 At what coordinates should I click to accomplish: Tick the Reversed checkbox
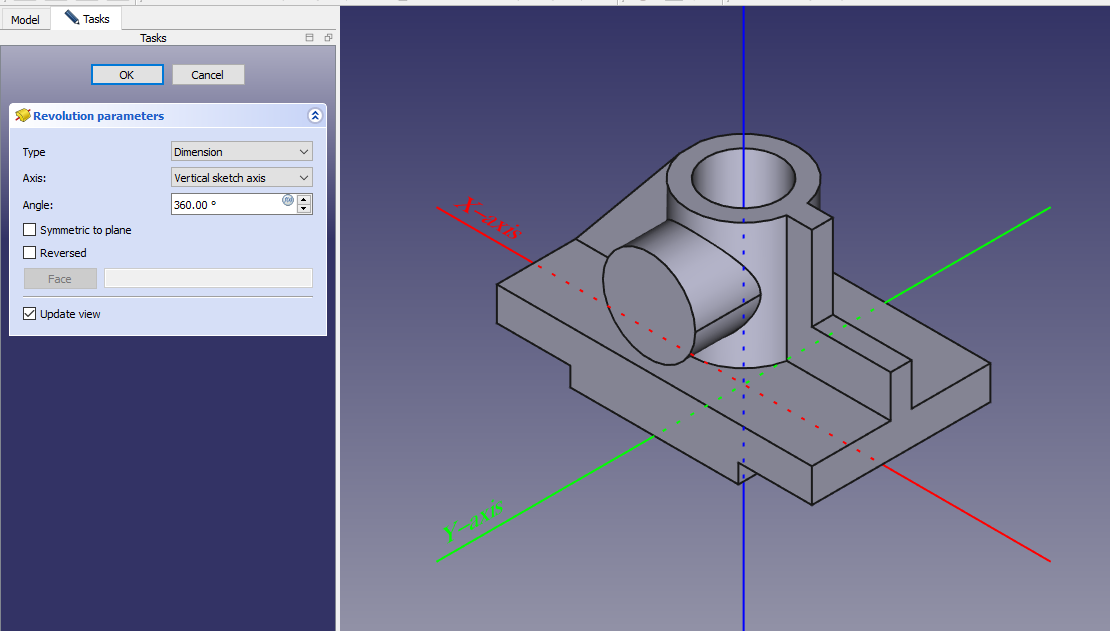tap(30, 253)
